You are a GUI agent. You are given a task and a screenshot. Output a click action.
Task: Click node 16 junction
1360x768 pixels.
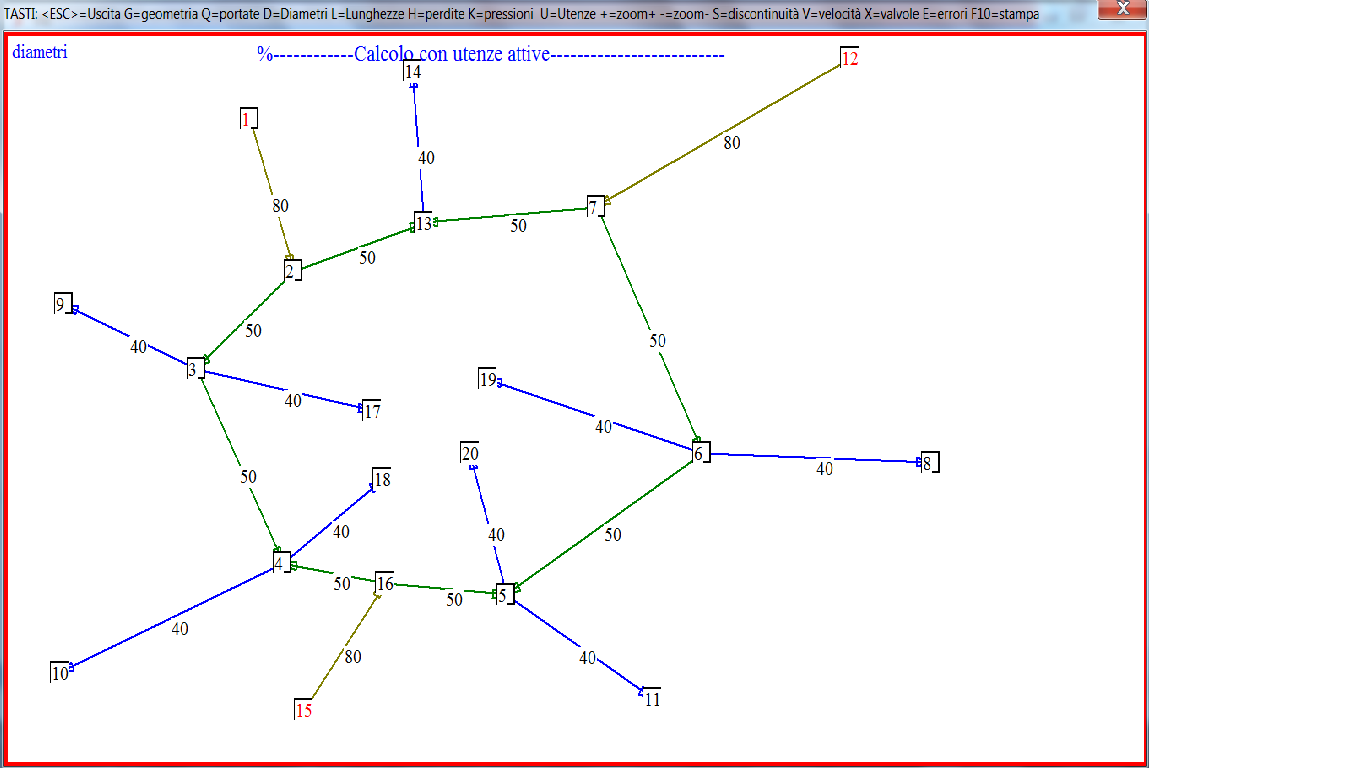(x=385, y=583)
